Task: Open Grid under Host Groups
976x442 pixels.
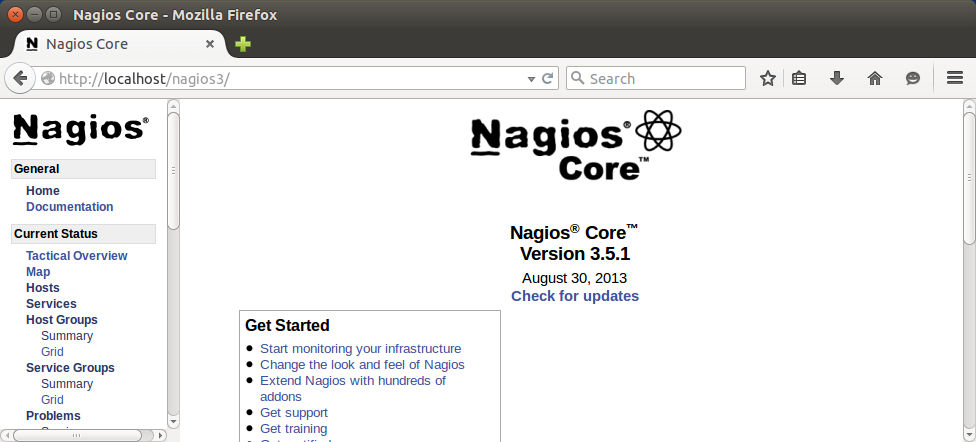Action: tap(52, 352)
